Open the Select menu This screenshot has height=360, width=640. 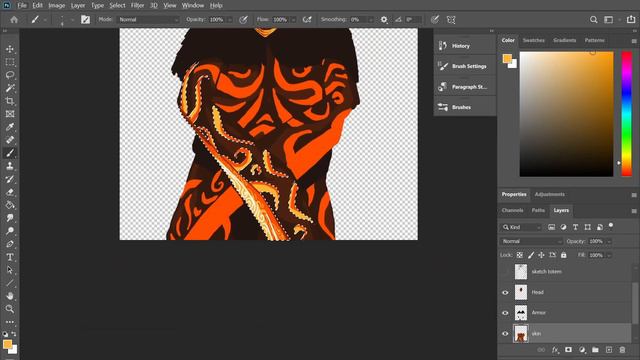[x=117, y=5]
